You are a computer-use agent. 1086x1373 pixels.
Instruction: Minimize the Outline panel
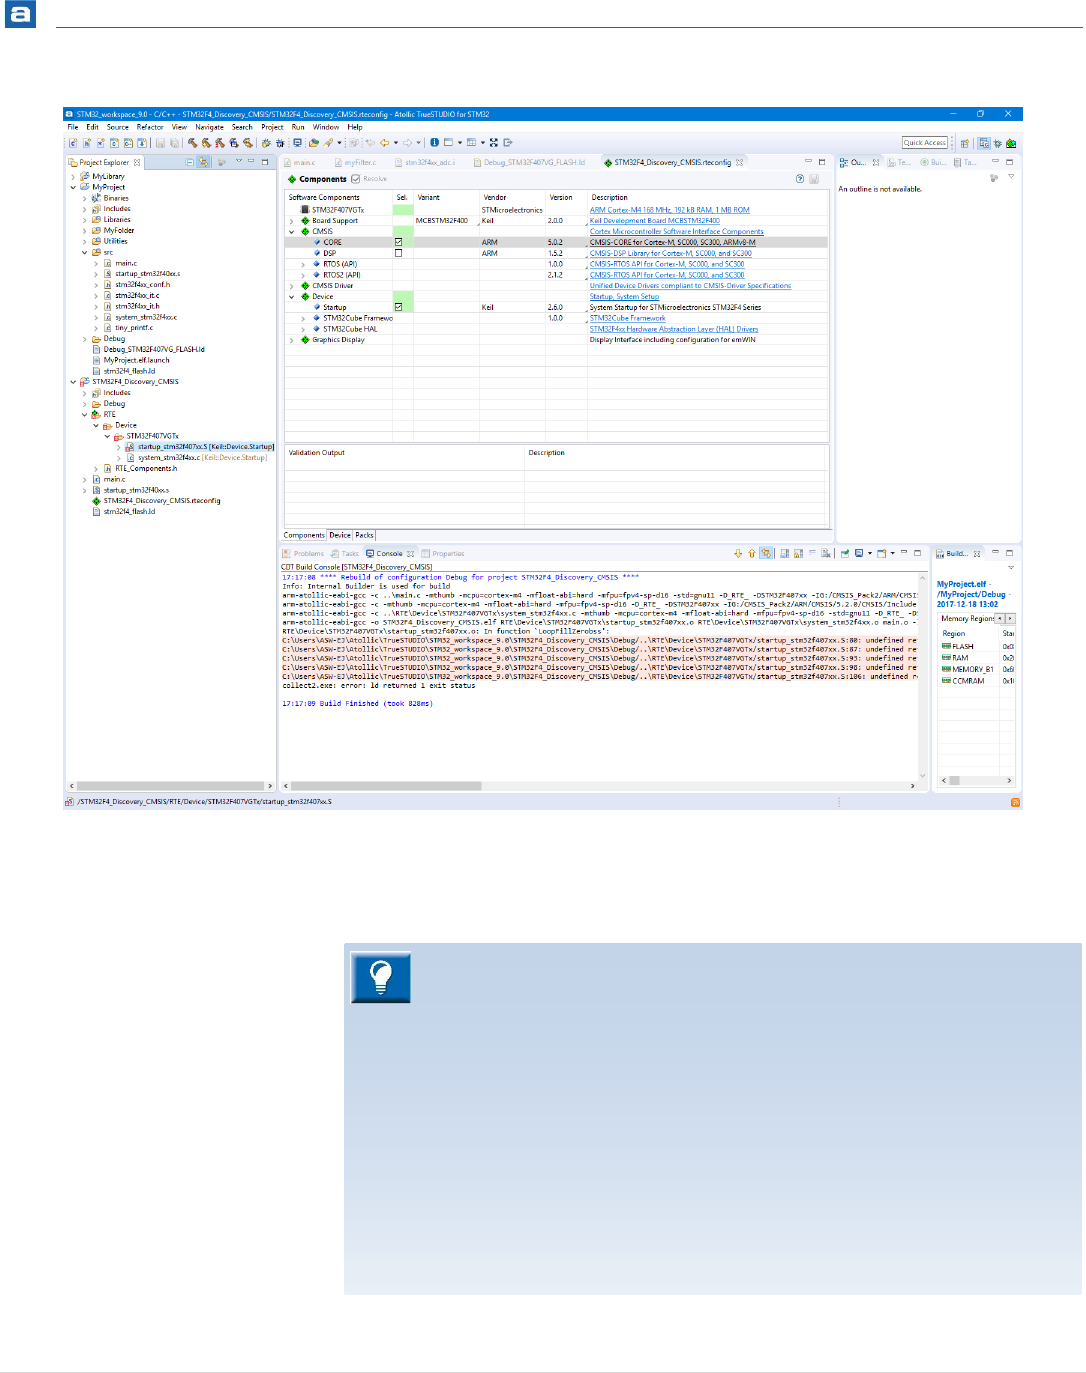coord(995,161)
